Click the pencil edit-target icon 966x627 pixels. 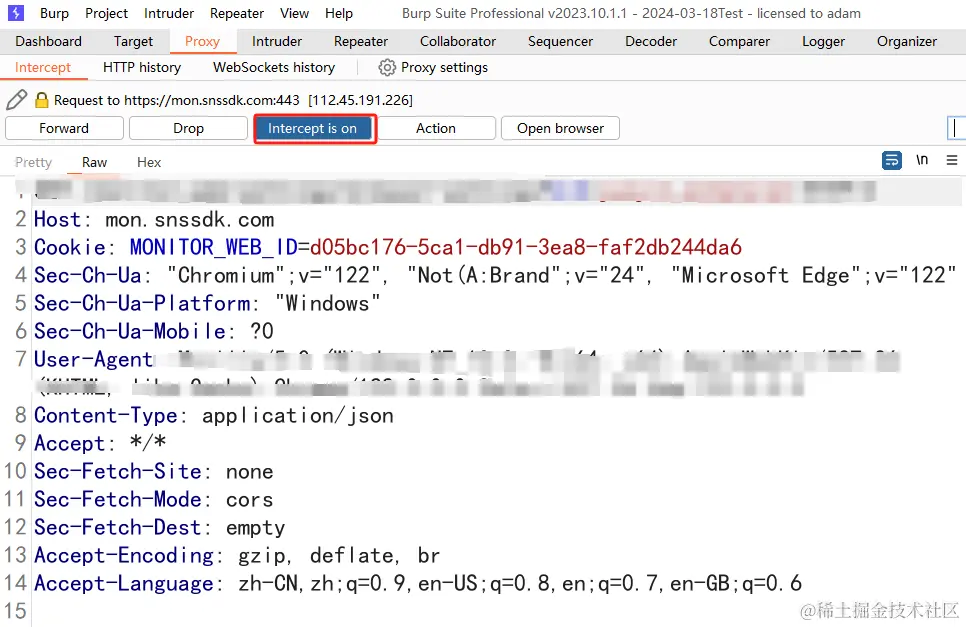coord(17,100)
